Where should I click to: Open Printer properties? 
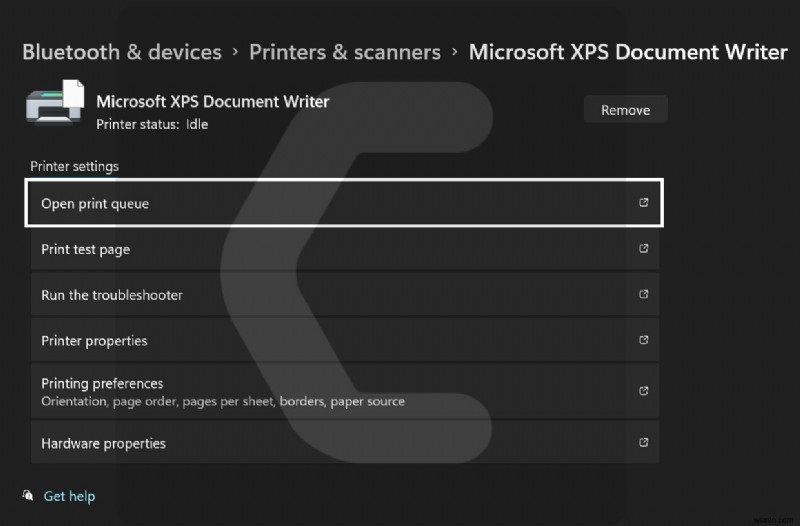(345, 340)
